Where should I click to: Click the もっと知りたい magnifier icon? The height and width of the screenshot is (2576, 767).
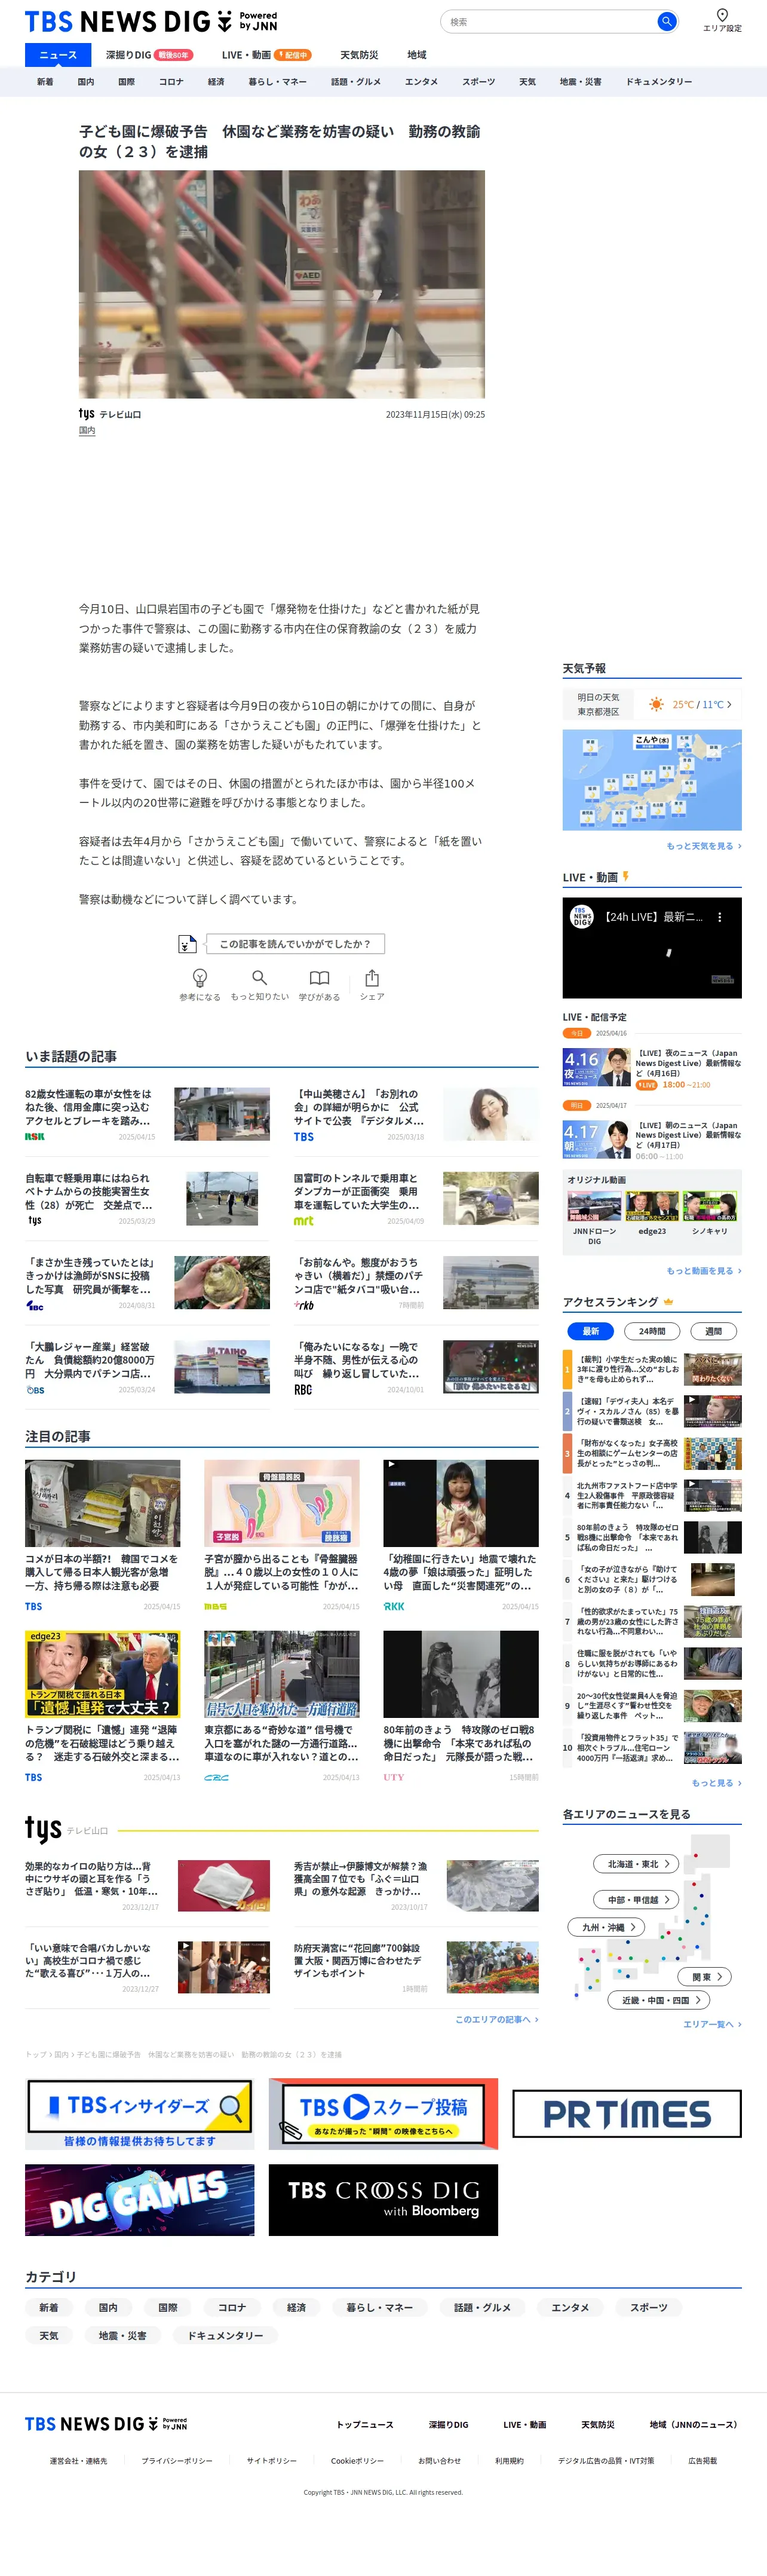pos(259,977)
